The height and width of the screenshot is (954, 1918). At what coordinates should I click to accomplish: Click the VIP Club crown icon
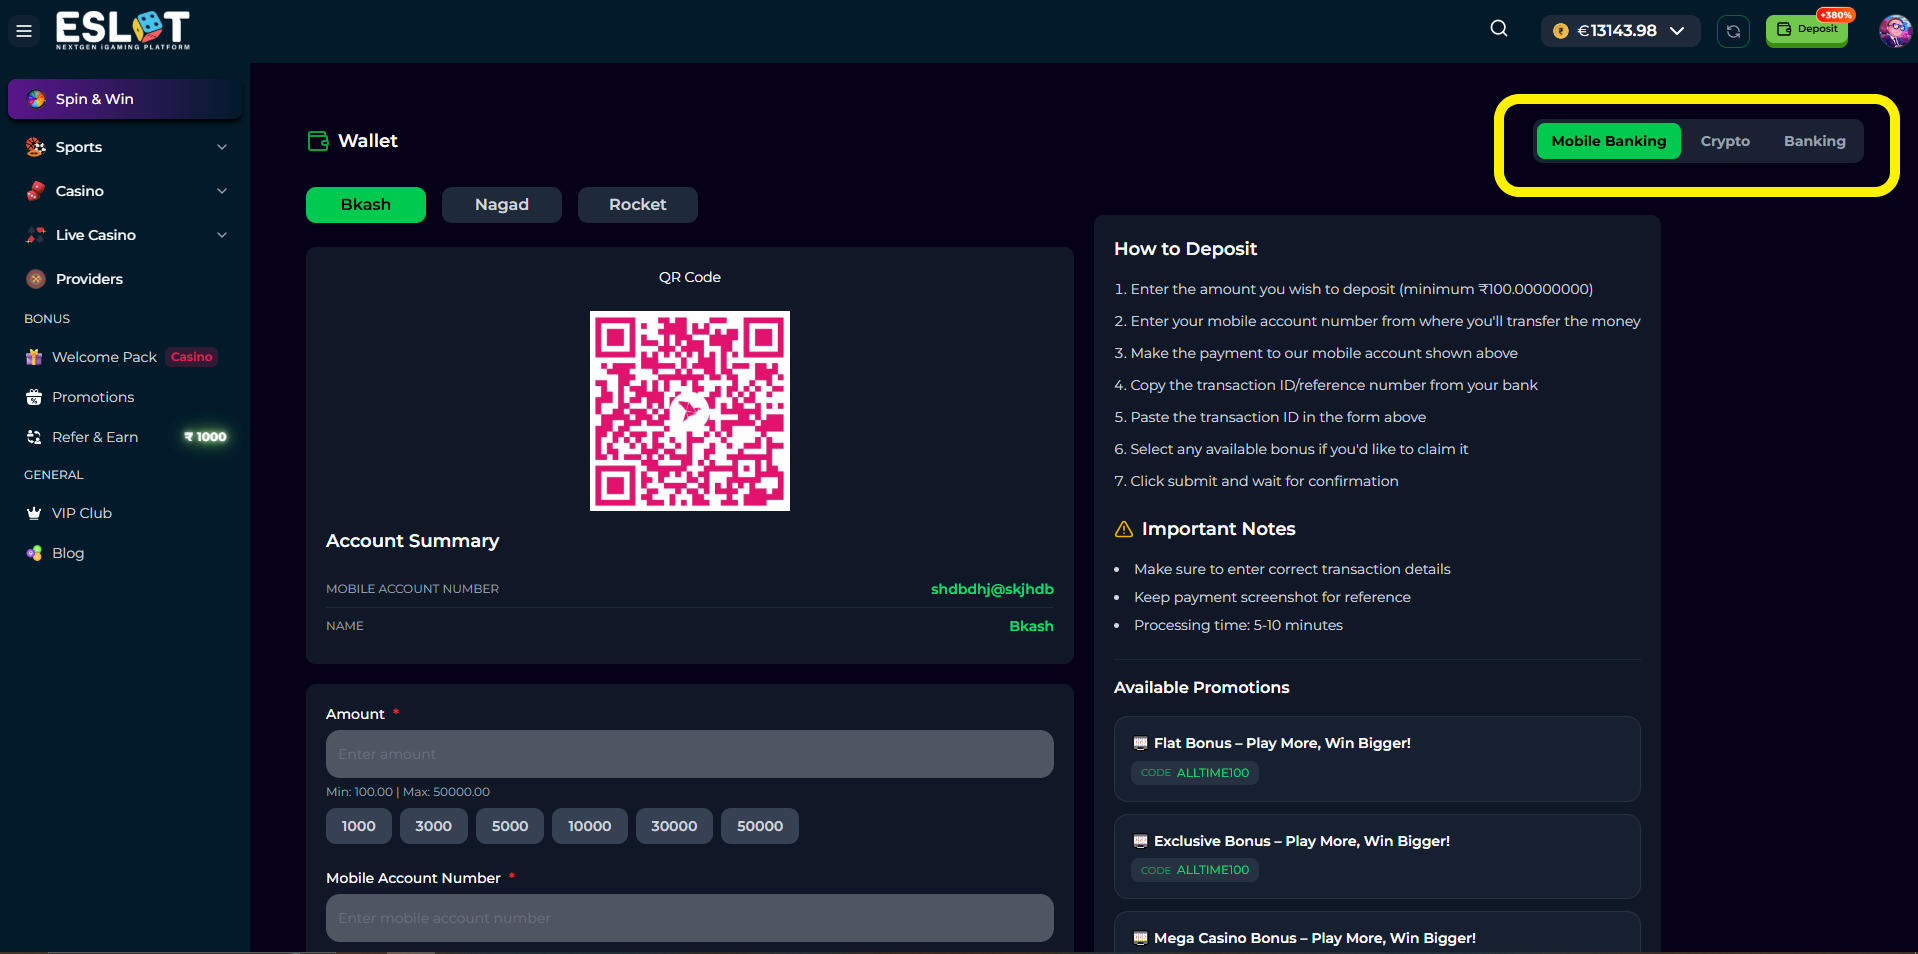34,513
